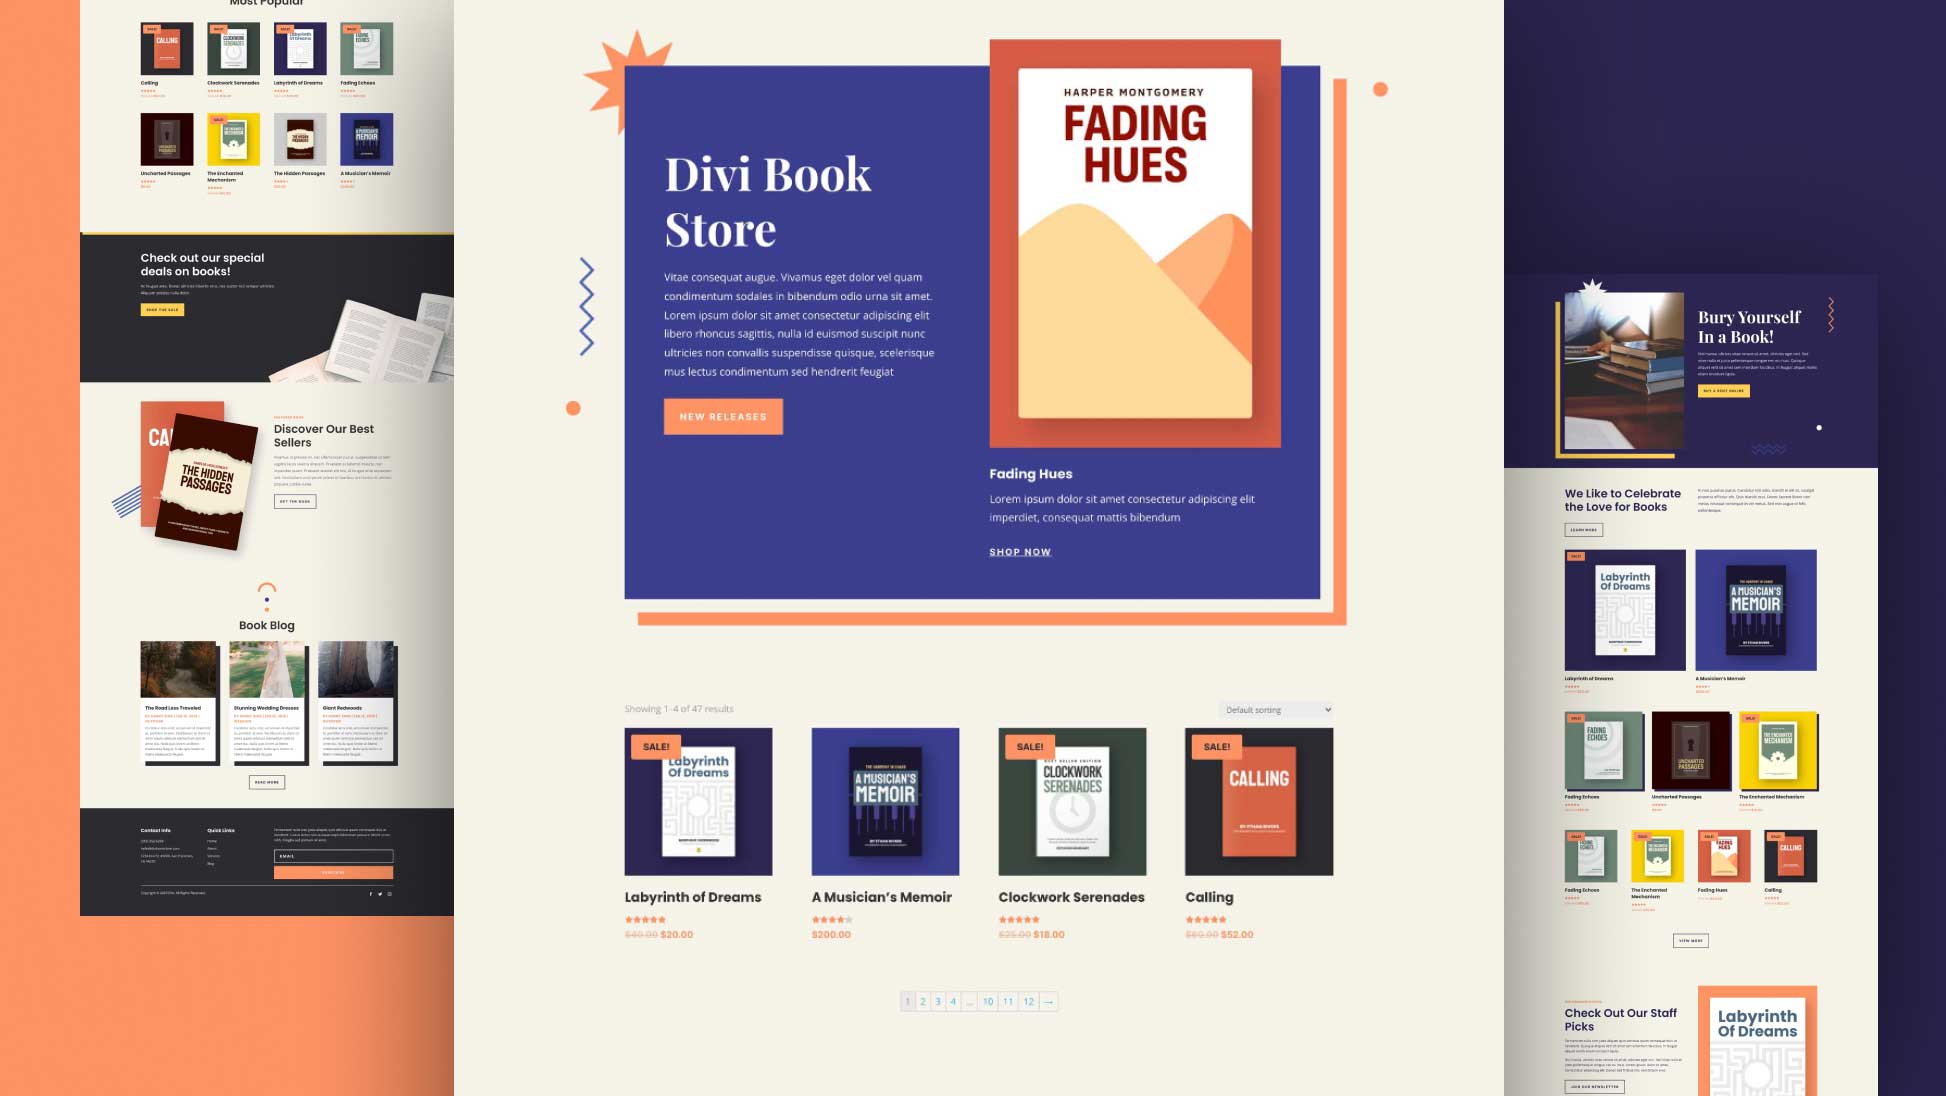Select 'Default sorting' dropdown
The height and width of the screenshot is (1096, 1946).
tap(1274, 708)
